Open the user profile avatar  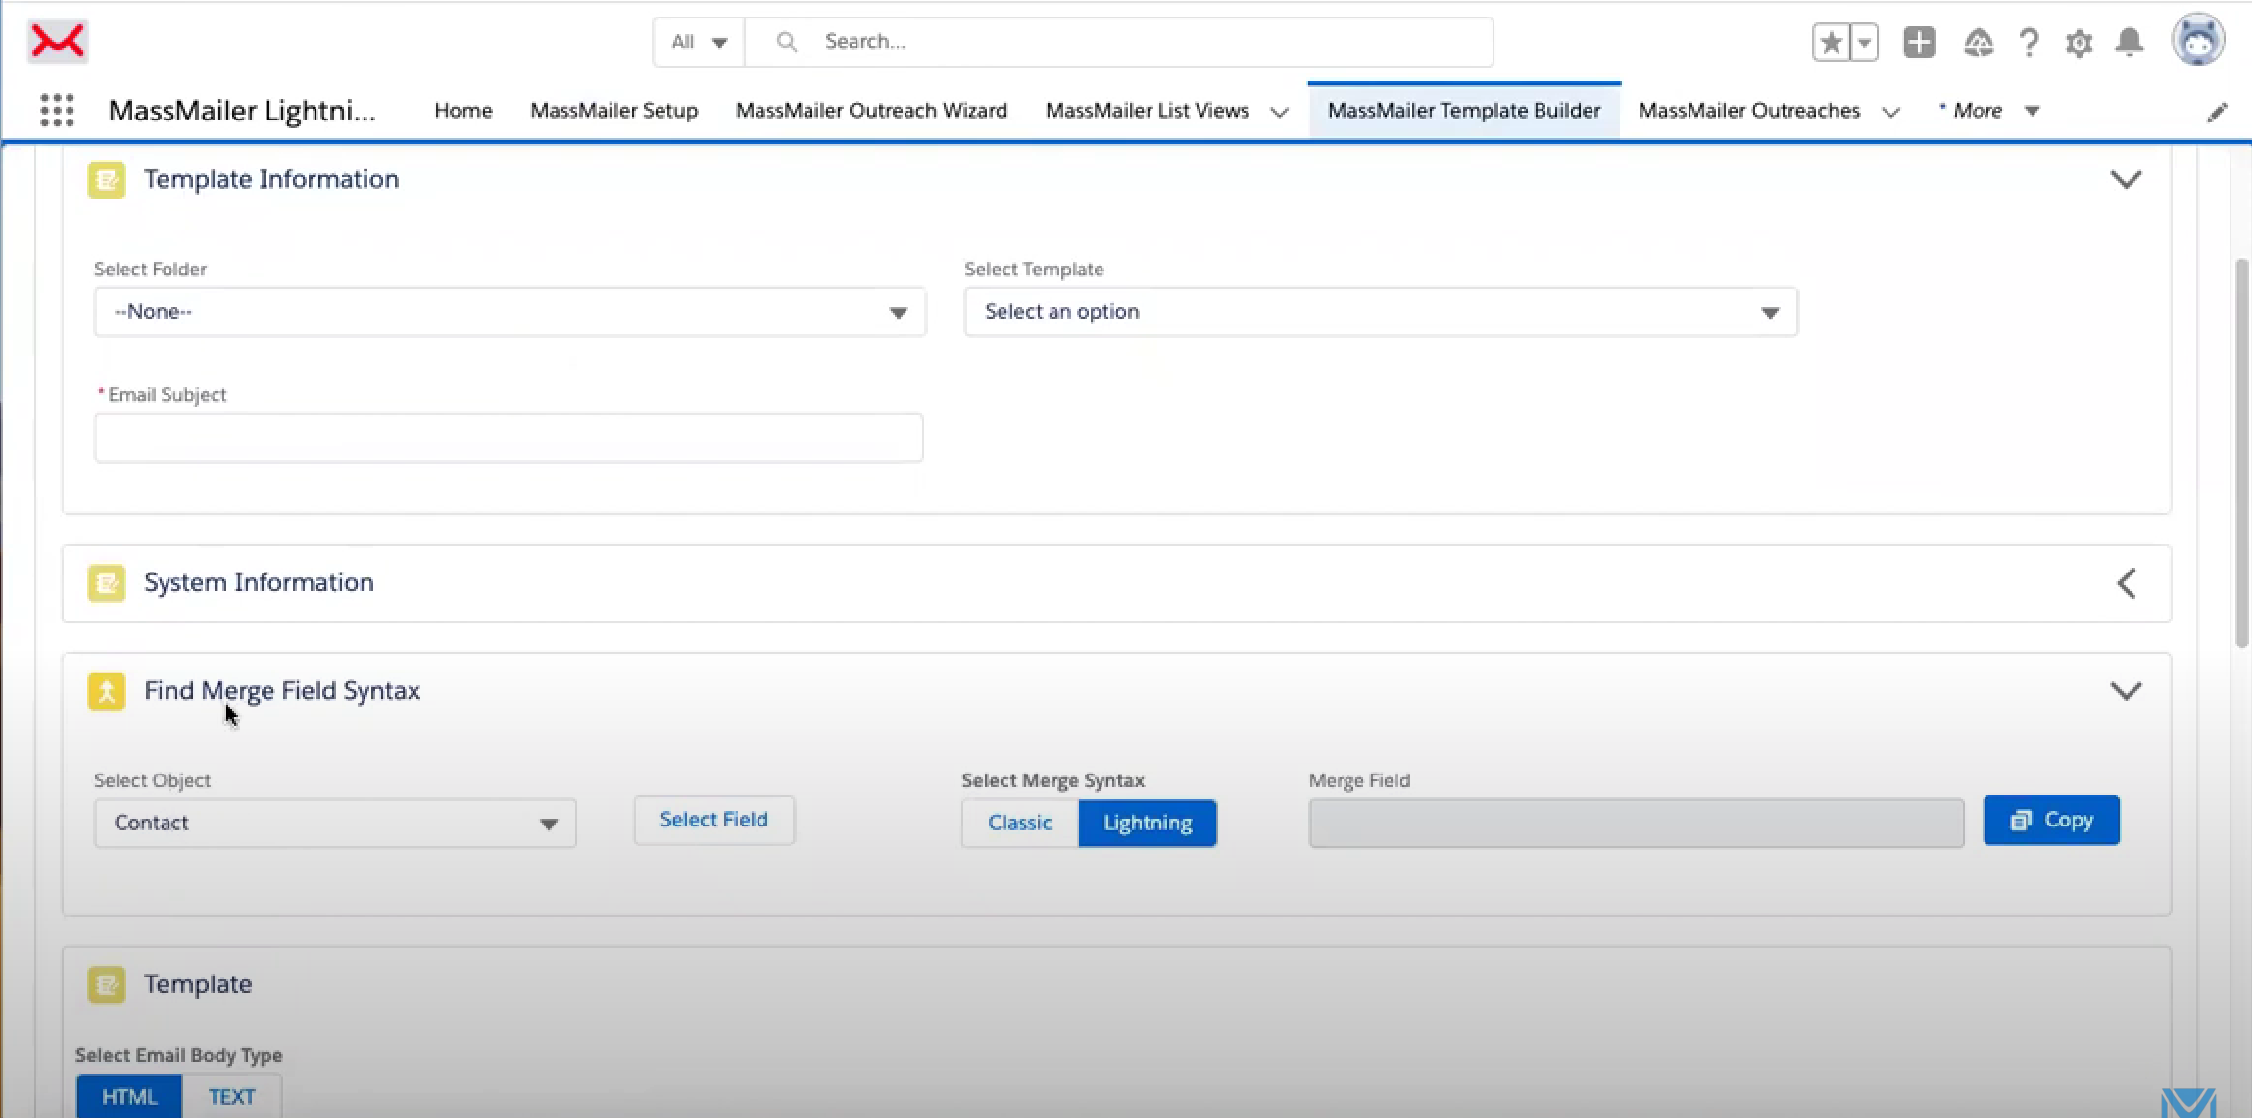click(2198, 41)
